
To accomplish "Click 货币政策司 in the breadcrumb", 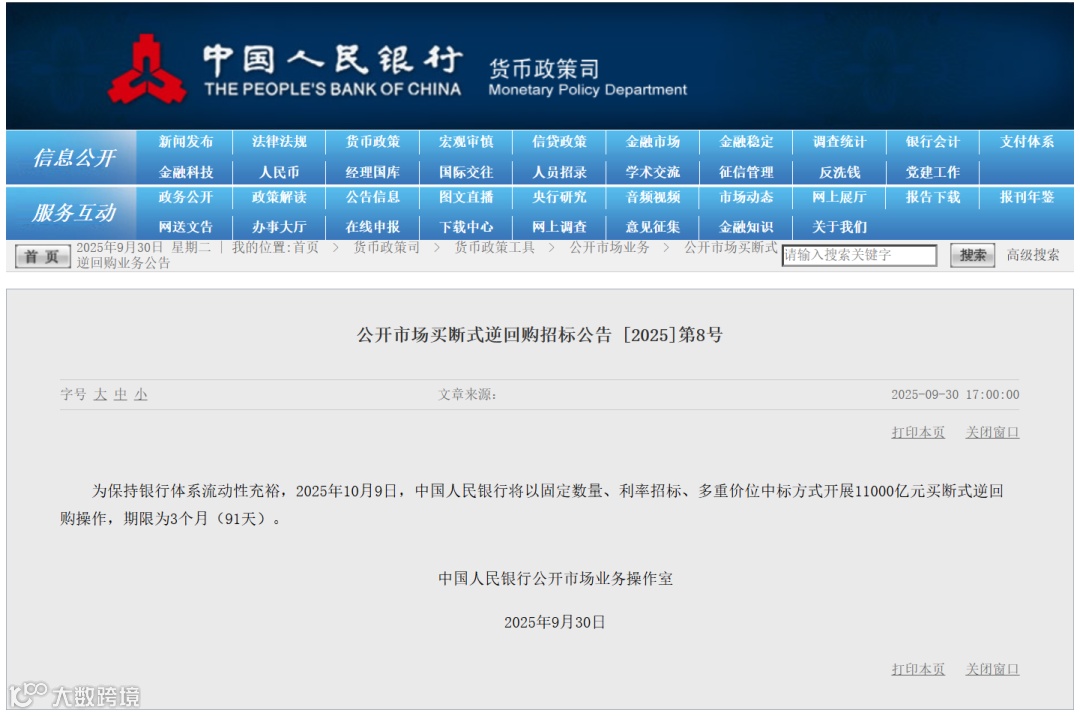I will 386,247.
